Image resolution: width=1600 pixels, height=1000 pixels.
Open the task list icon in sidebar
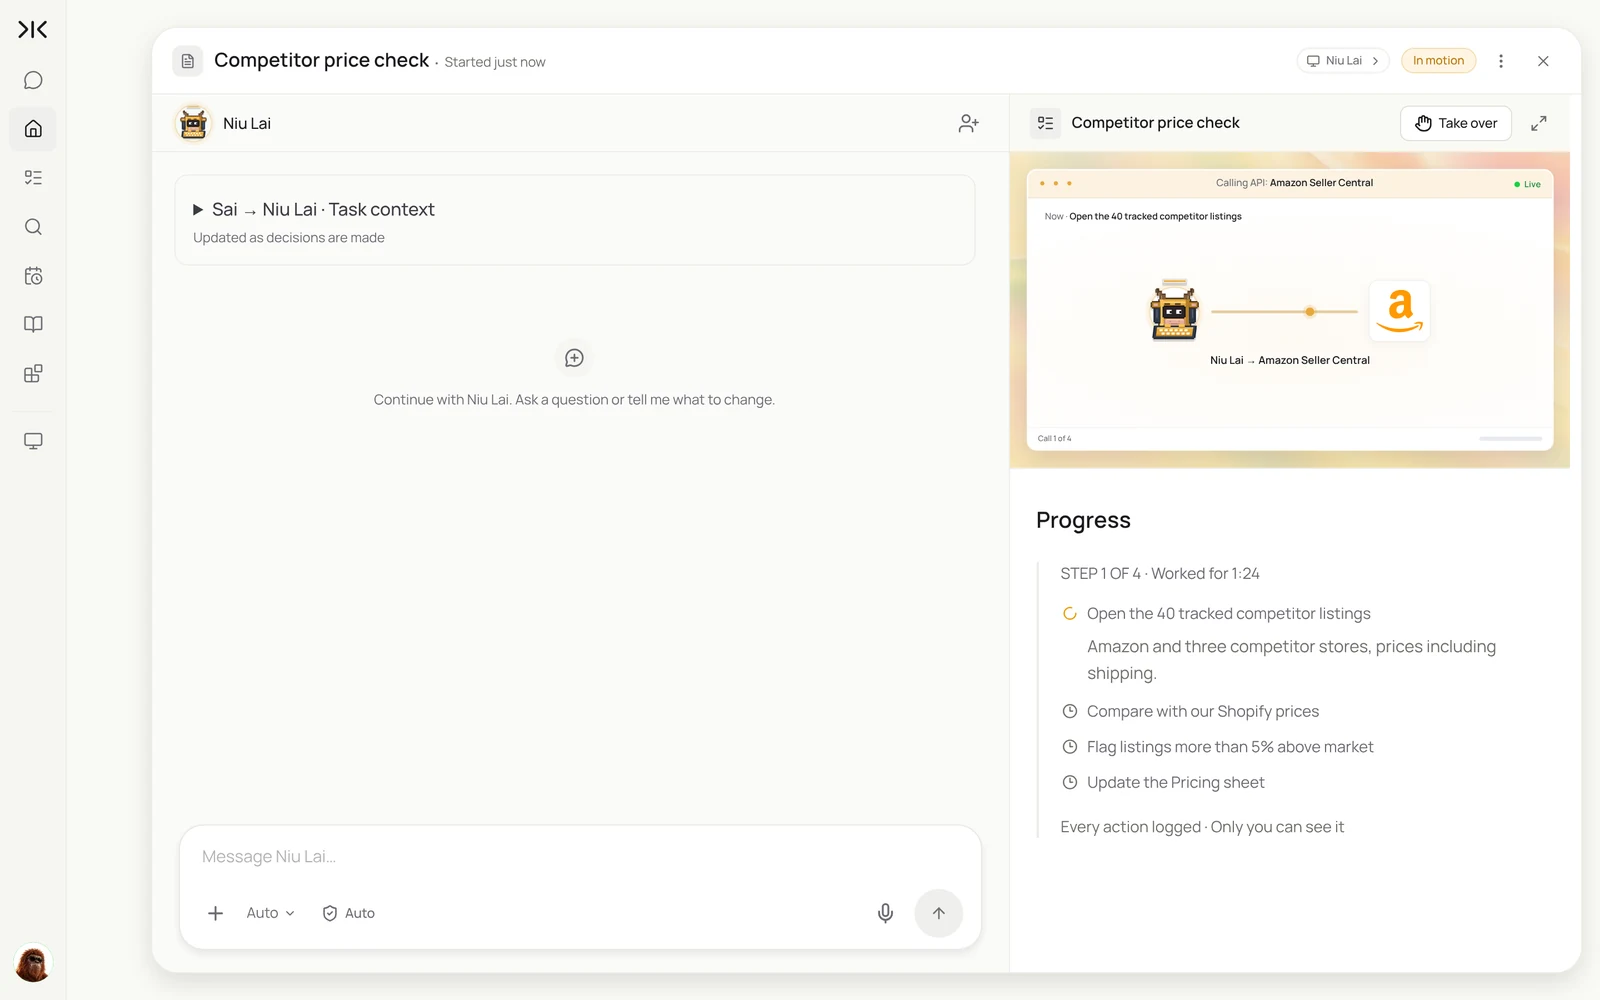(33, 178)
